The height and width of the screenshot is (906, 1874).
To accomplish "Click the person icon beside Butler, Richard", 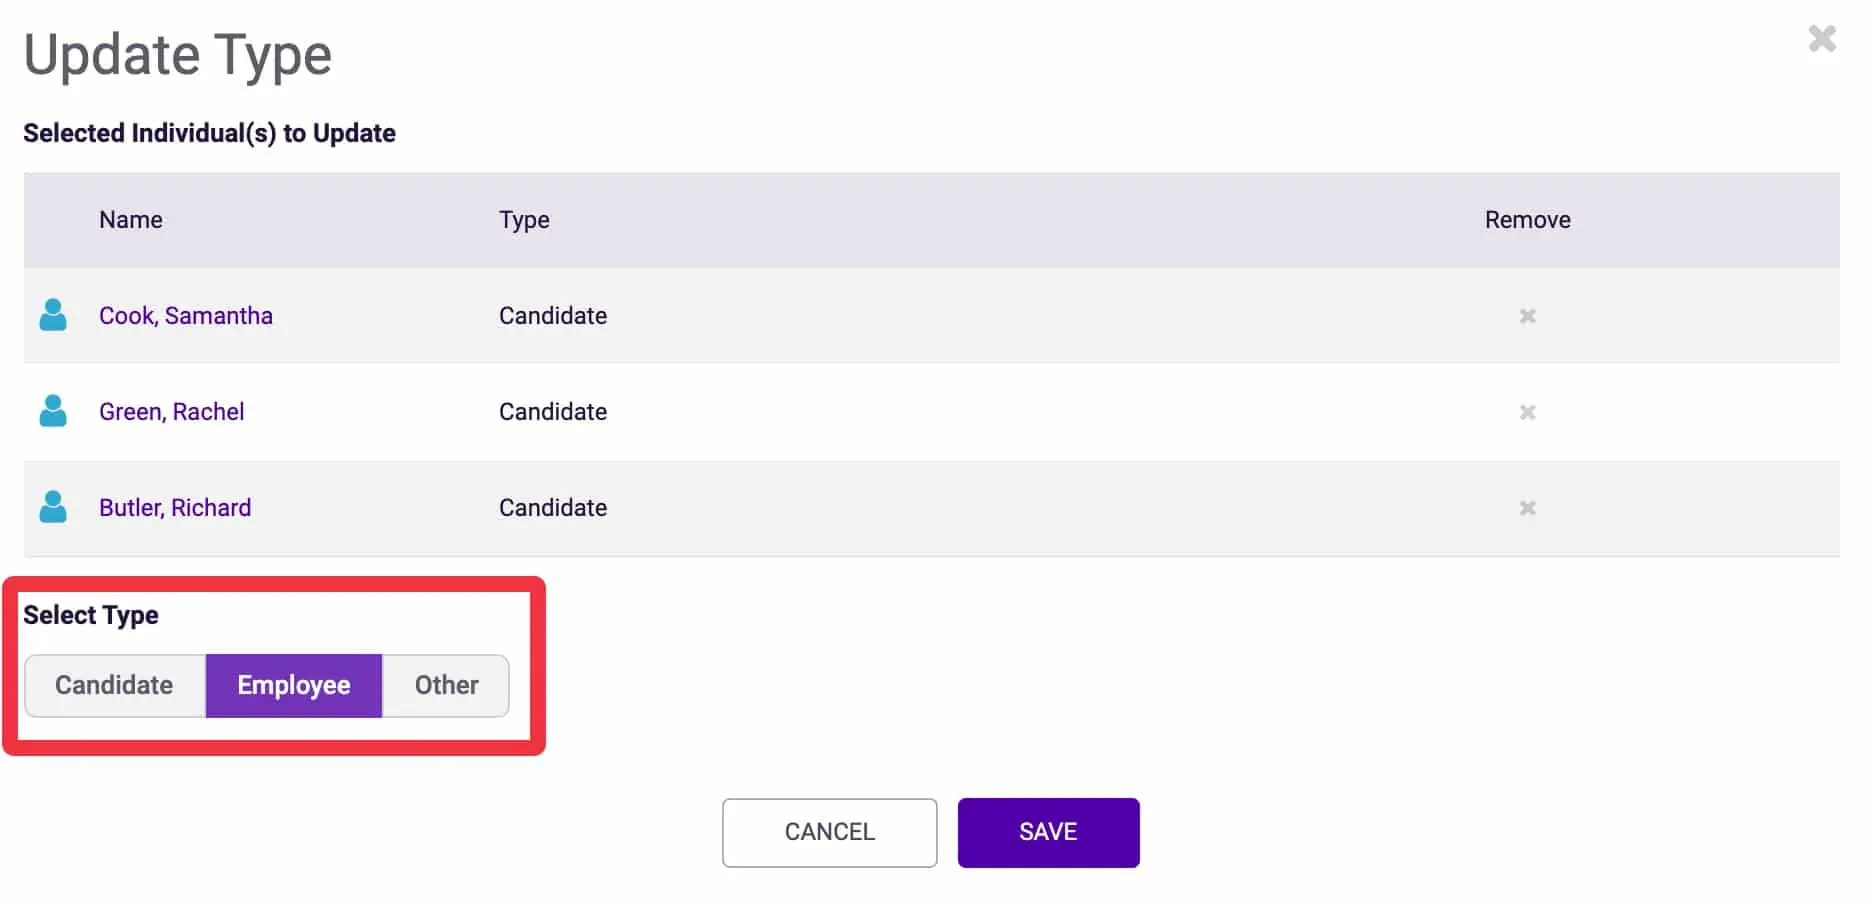I will pyautogui.click(x=53, y=507).
